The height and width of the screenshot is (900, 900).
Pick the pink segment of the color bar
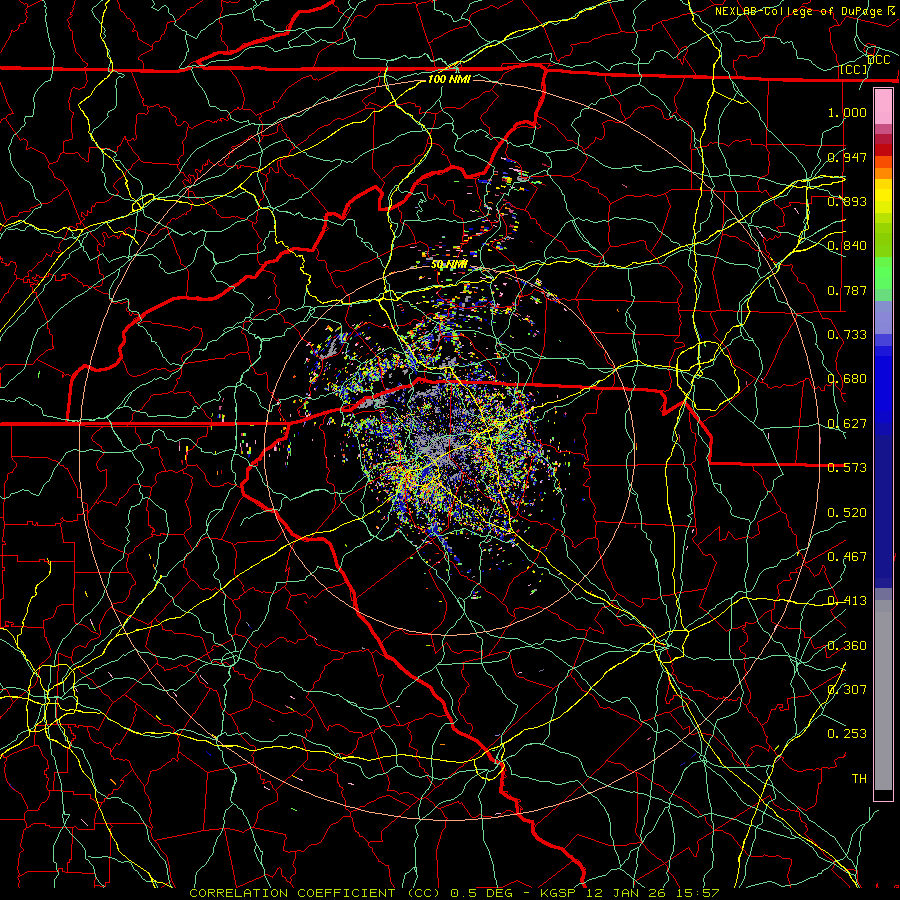(883, 107)
